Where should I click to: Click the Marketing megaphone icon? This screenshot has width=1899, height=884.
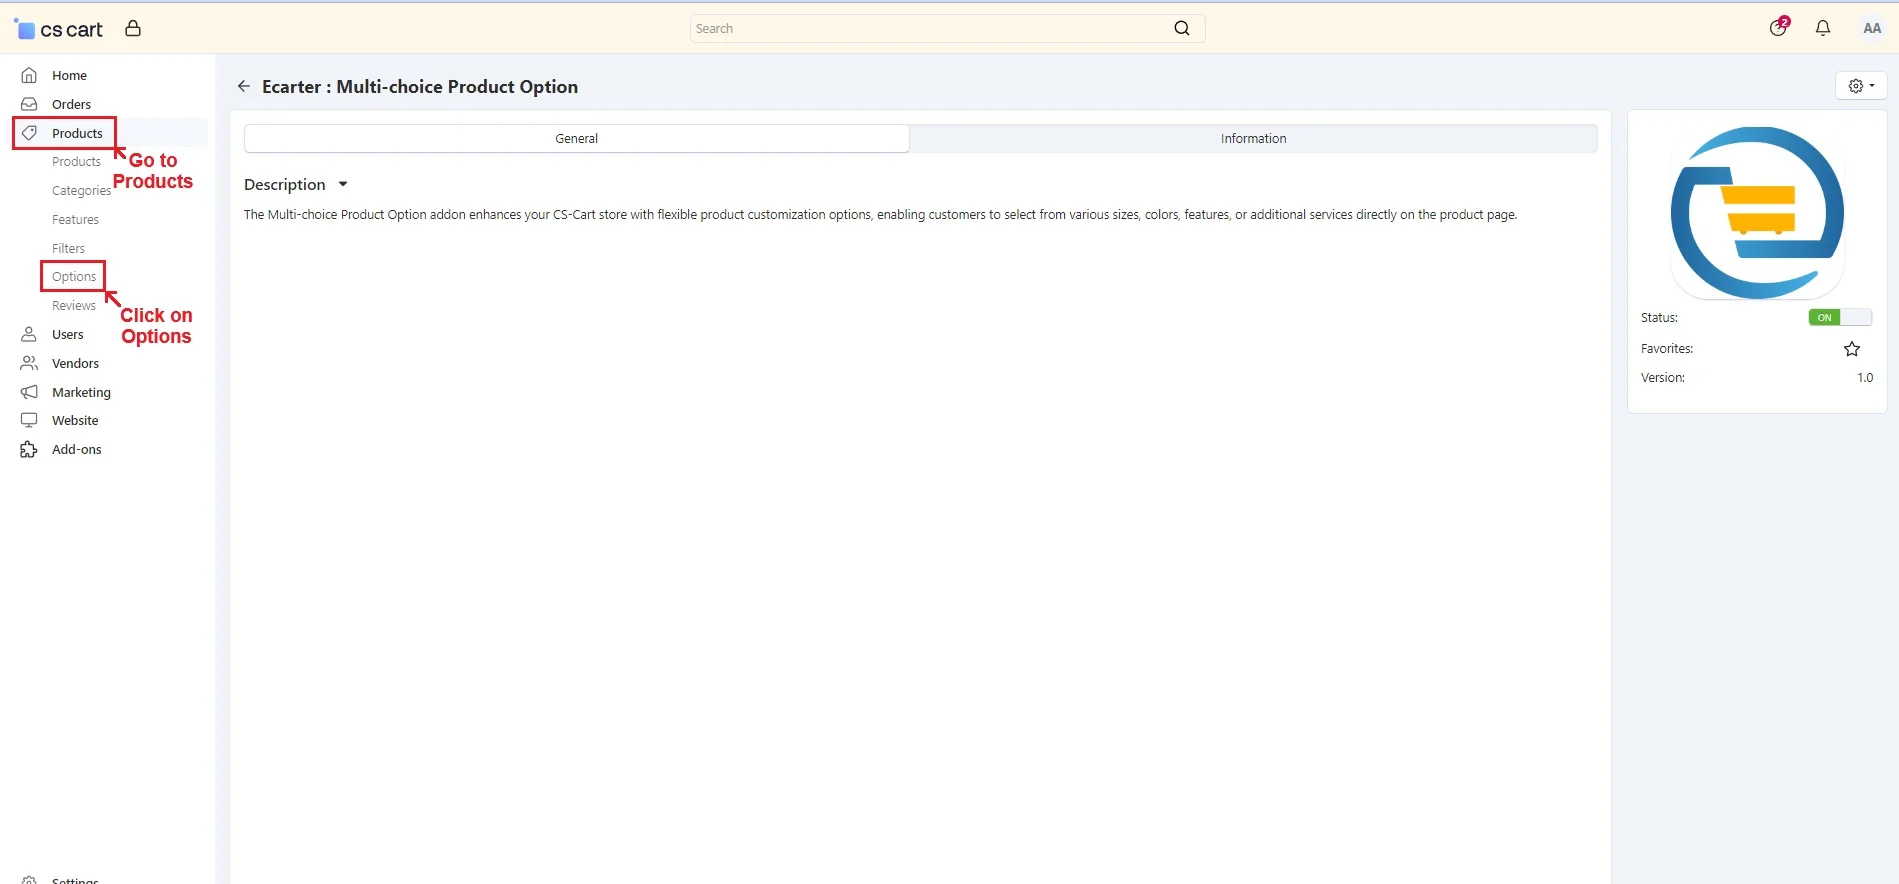(29, 392)
